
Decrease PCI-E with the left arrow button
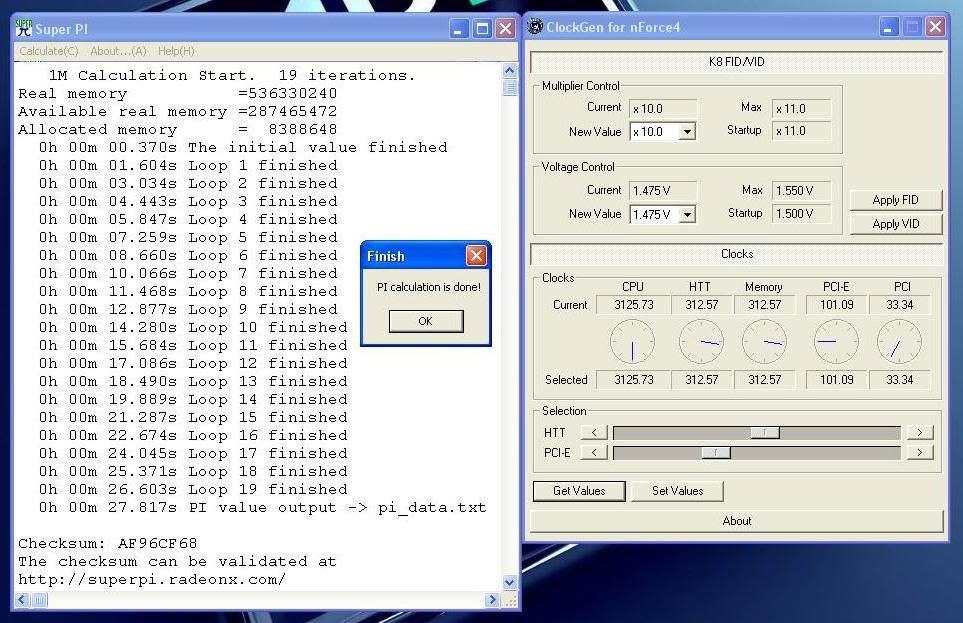[594, 453]
